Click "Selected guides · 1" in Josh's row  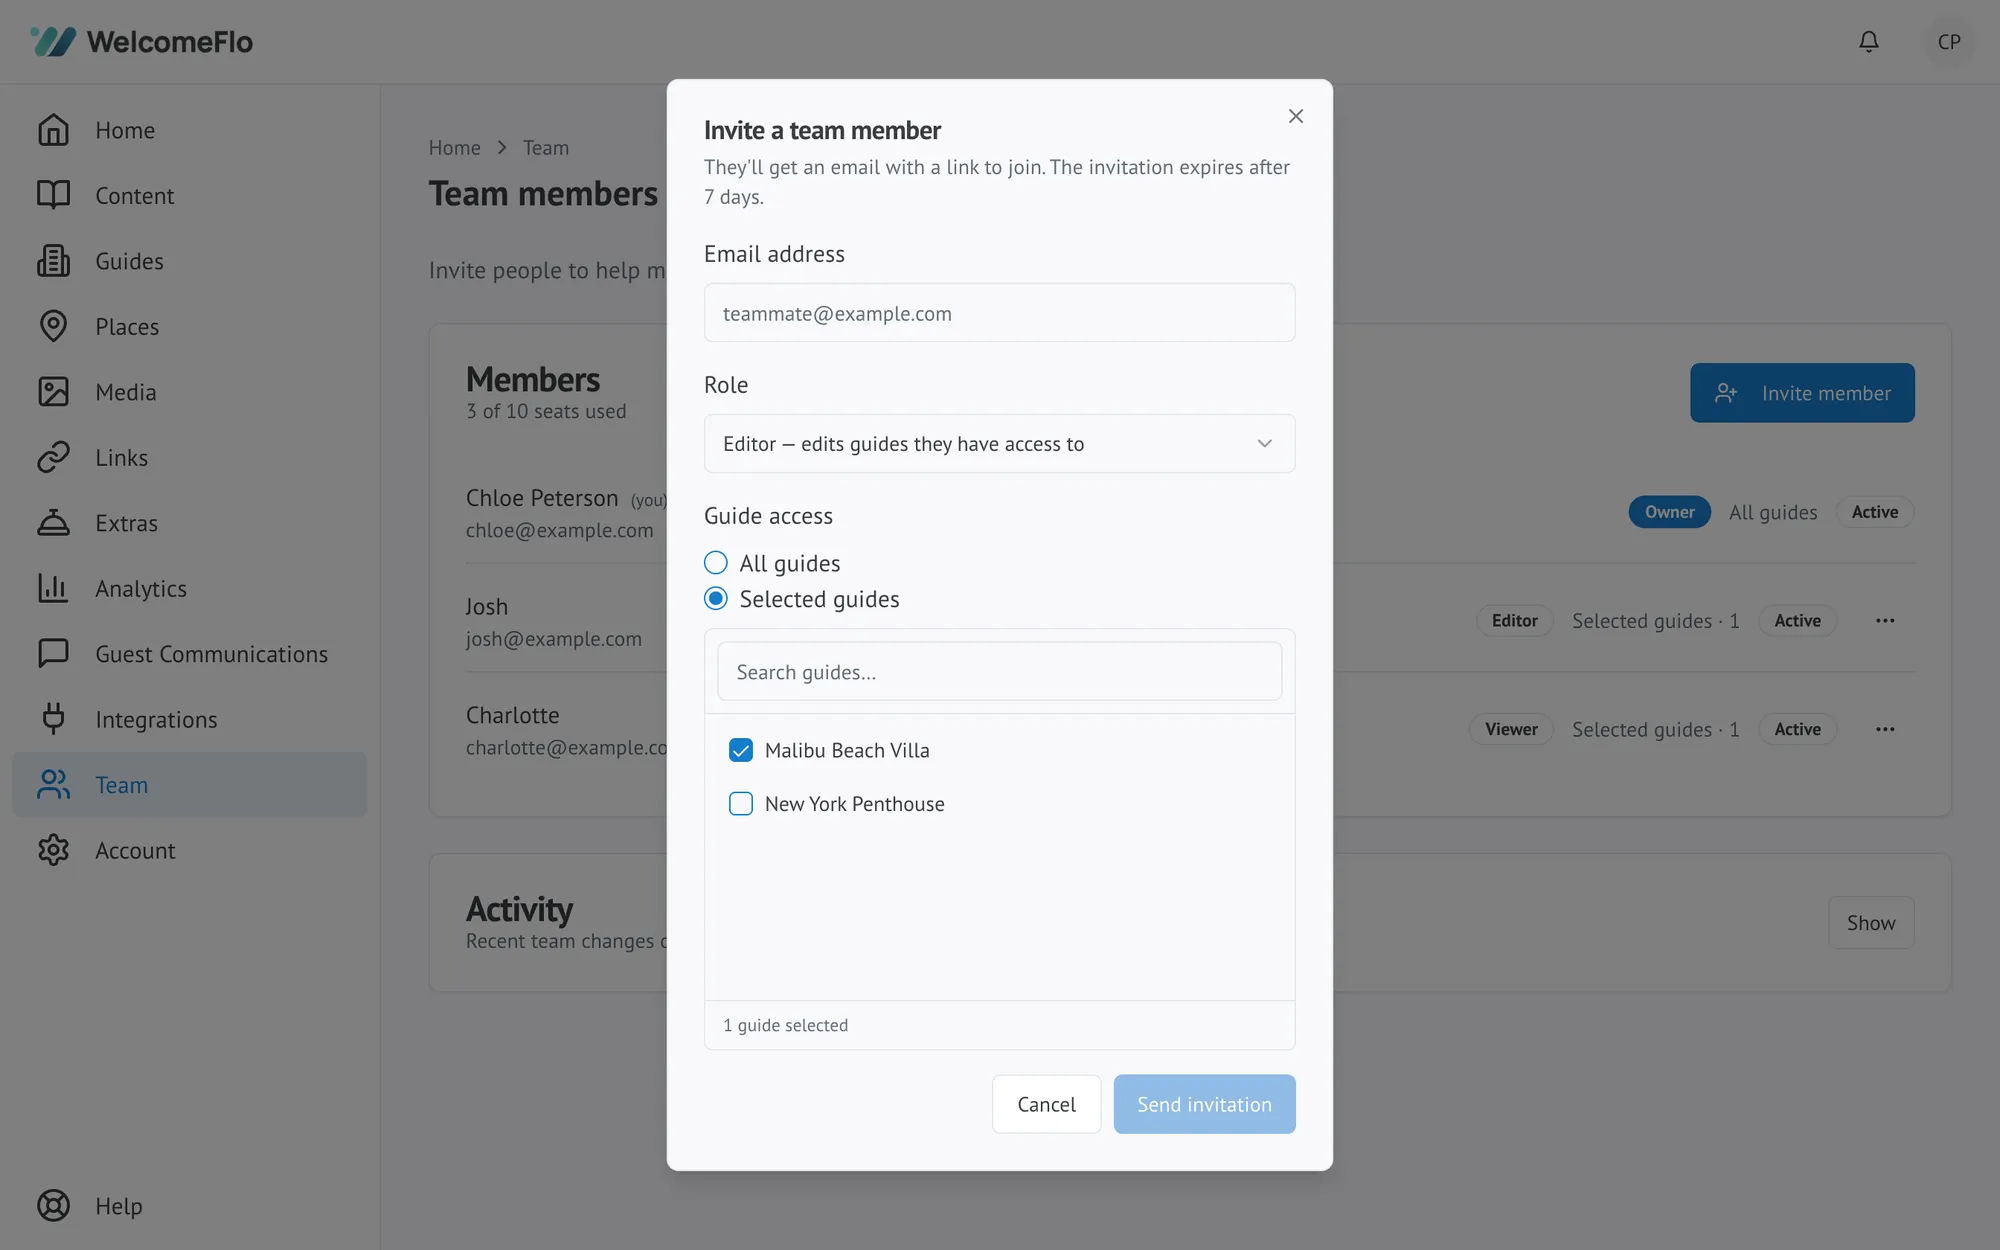1655,621
